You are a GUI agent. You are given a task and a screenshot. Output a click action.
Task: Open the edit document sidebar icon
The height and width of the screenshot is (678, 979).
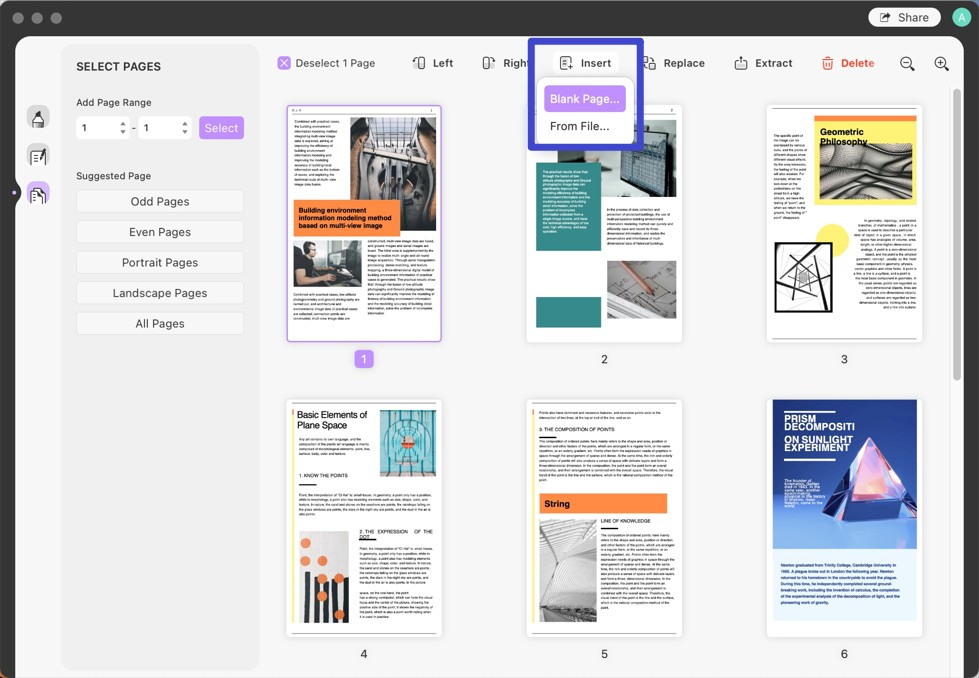tap(38, 155)
